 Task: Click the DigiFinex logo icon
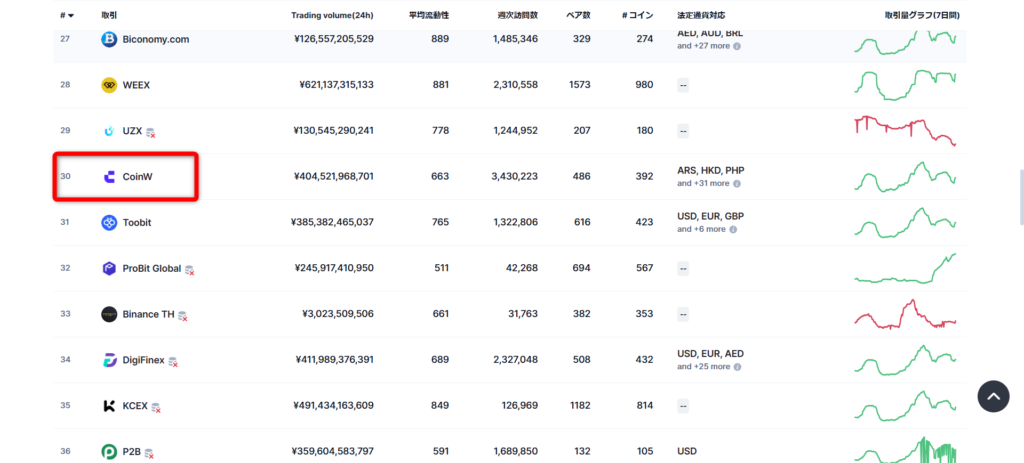point(109,360)
